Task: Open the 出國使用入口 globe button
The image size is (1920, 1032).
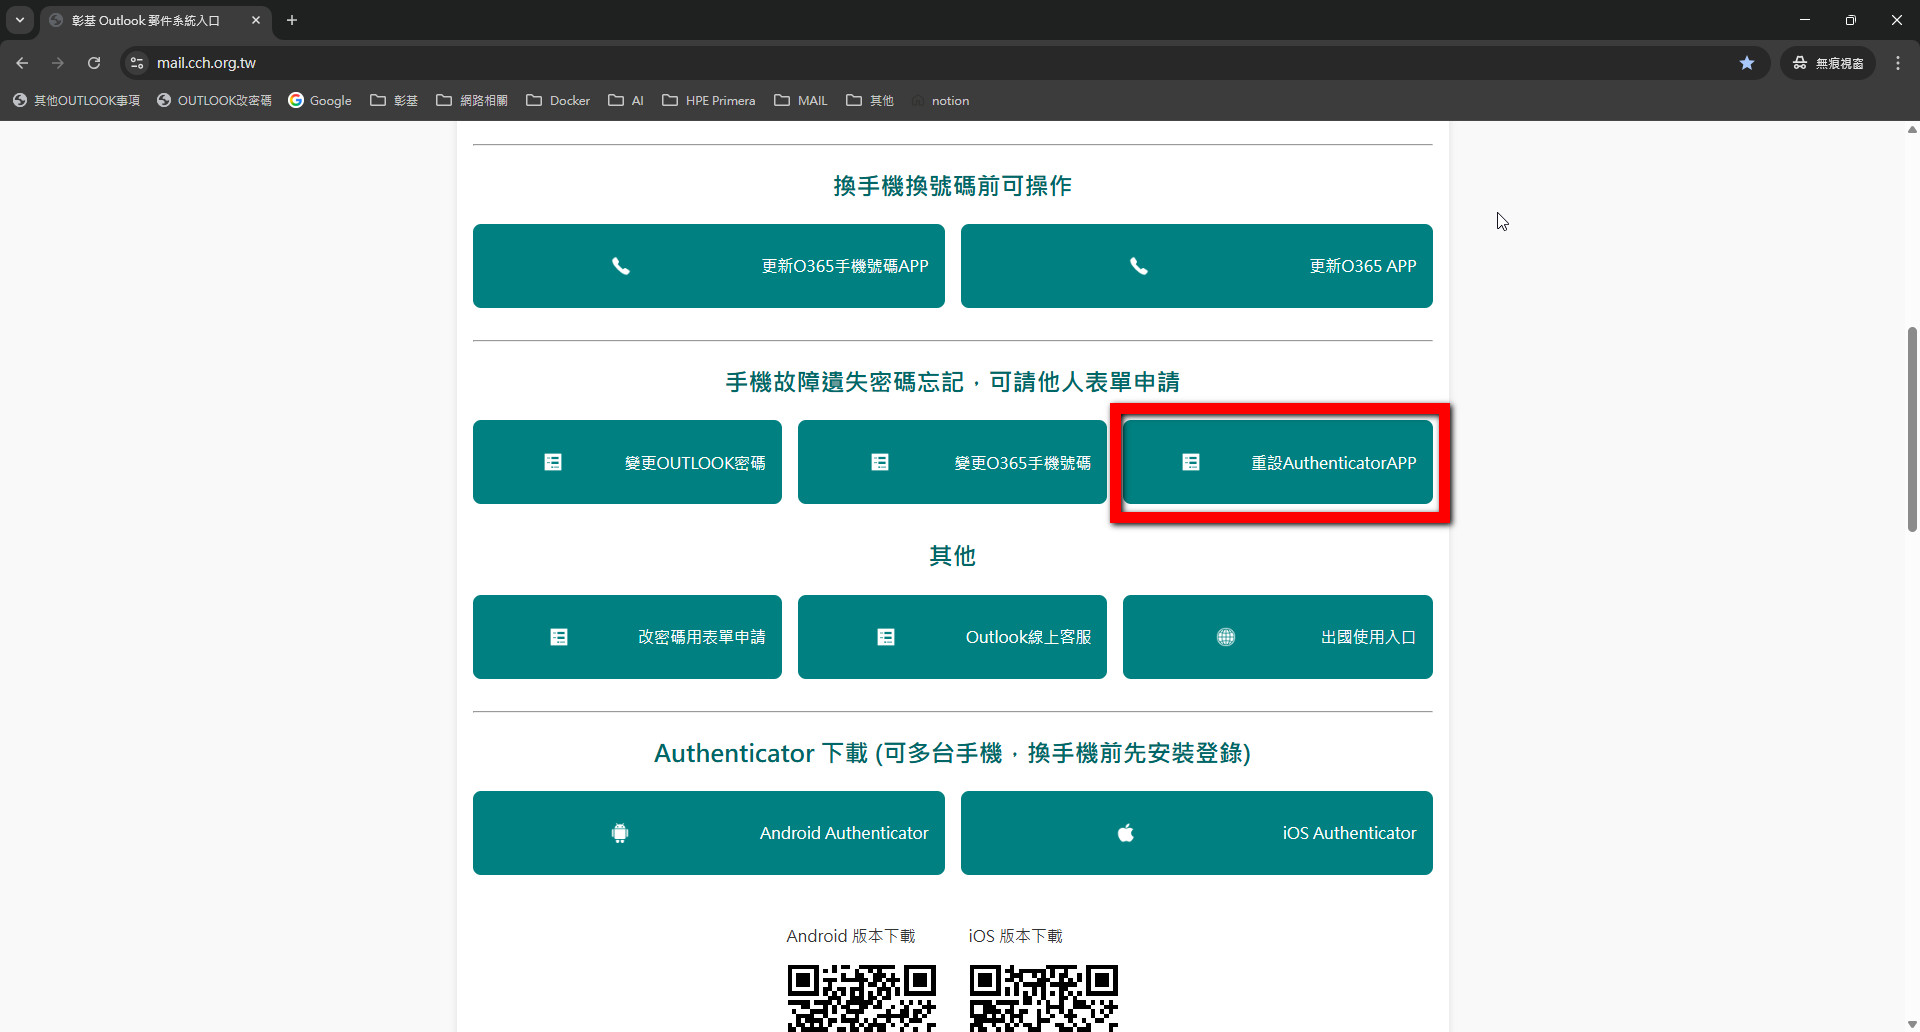Action: tap(1277, 637)
